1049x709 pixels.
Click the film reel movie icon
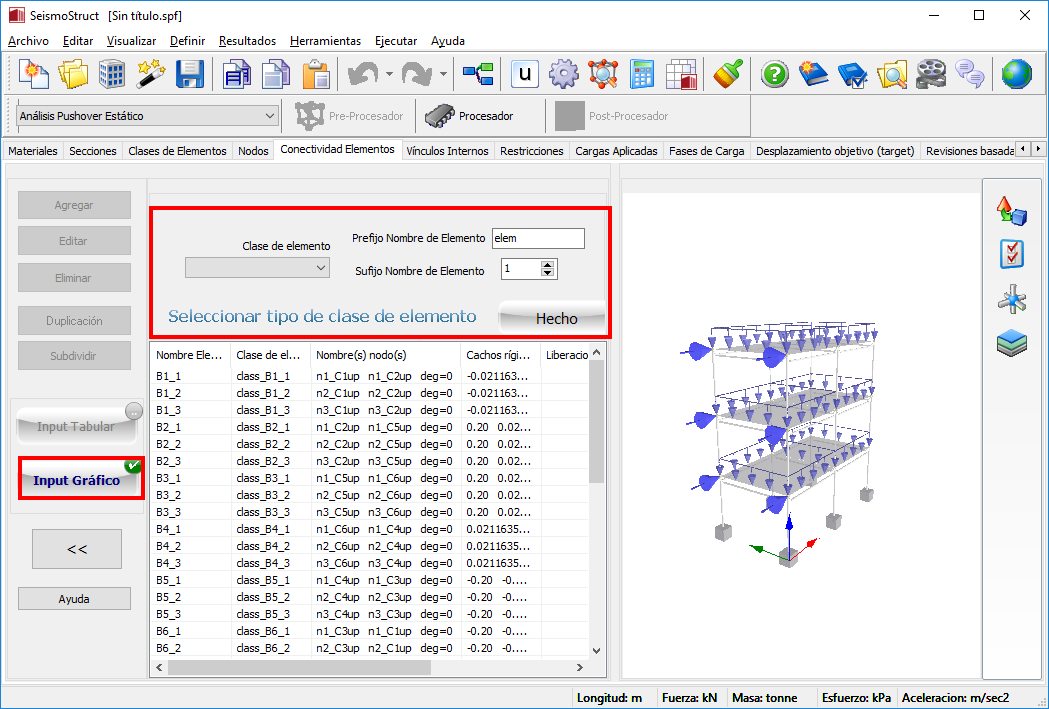pyautogui.click(x=930, y=74)
